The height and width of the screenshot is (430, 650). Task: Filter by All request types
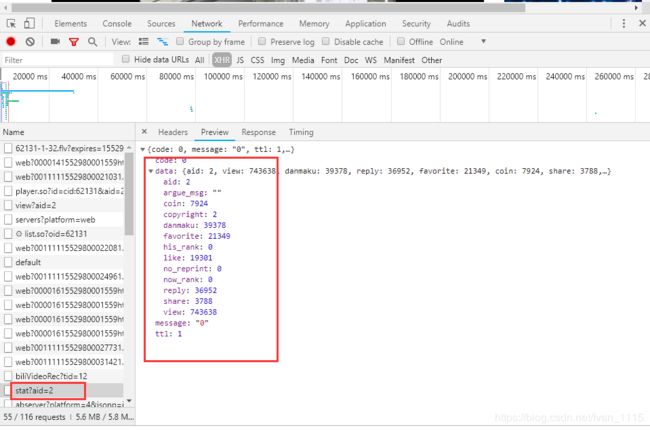[x=199, y=60]
